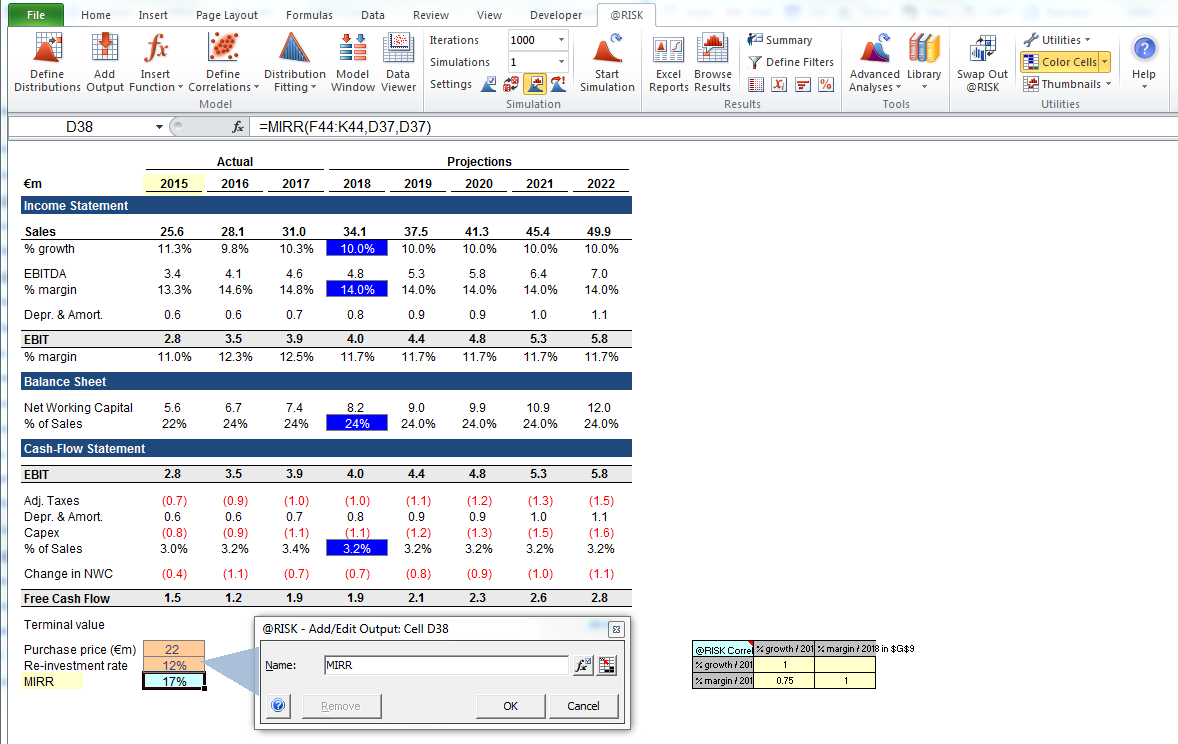Image resolution: width=1178 pixels, height=744 pixels.
Task: Click help icon in Add/Edit Output dialog
Action: tap(278, 706)
